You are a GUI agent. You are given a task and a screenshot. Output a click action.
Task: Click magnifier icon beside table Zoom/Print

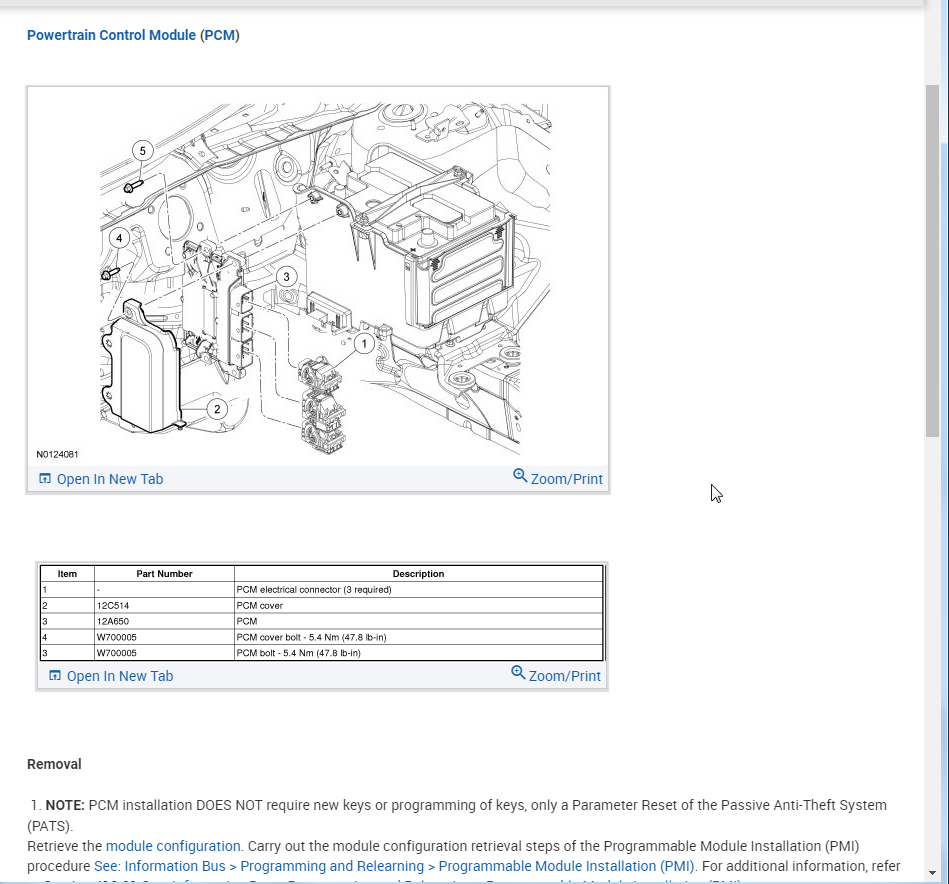(518, 673)
